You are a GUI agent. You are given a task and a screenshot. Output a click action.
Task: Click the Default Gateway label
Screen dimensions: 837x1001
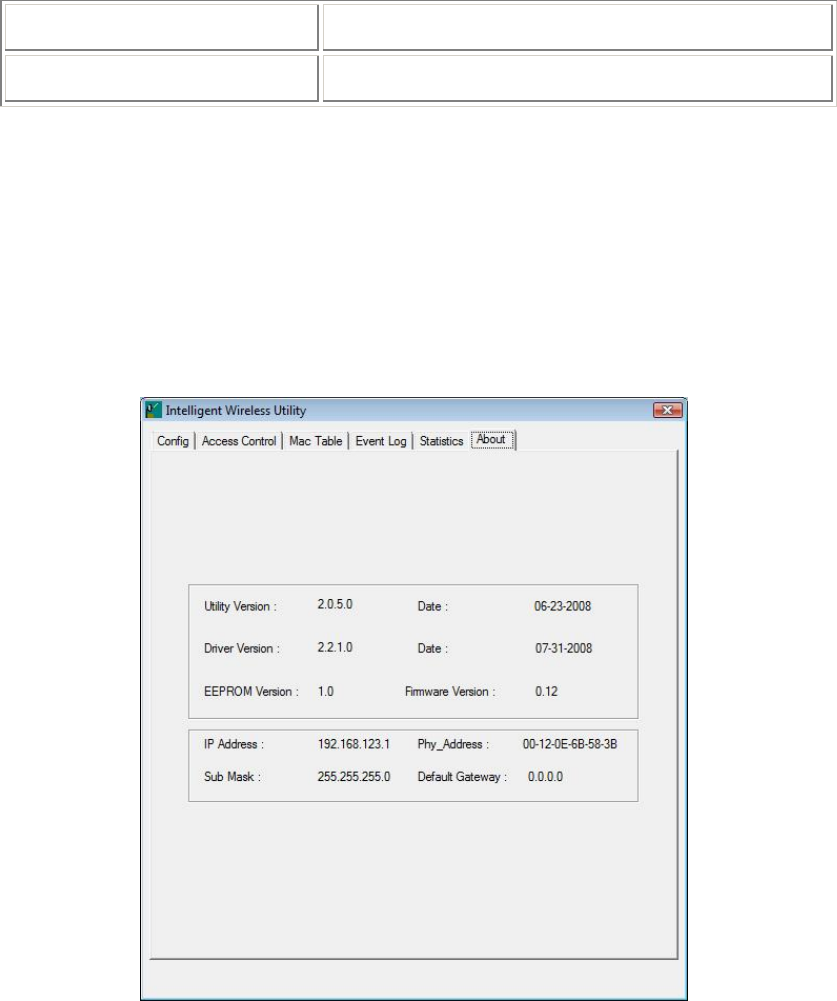pyautogui.click(x=462, y=777)
